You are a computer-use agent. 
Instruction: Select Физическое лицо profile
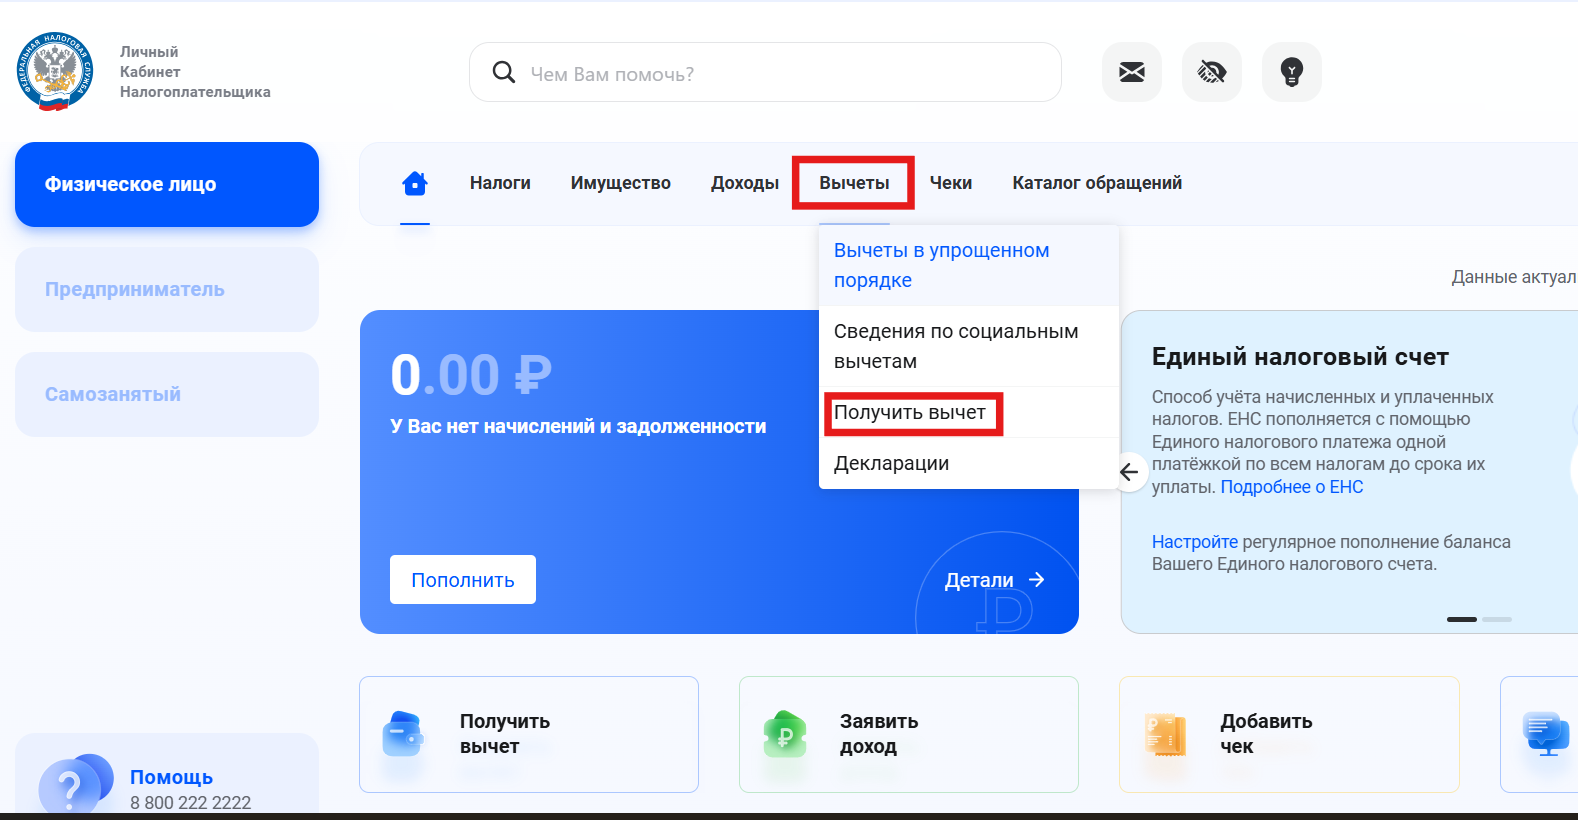coord(167,184)
